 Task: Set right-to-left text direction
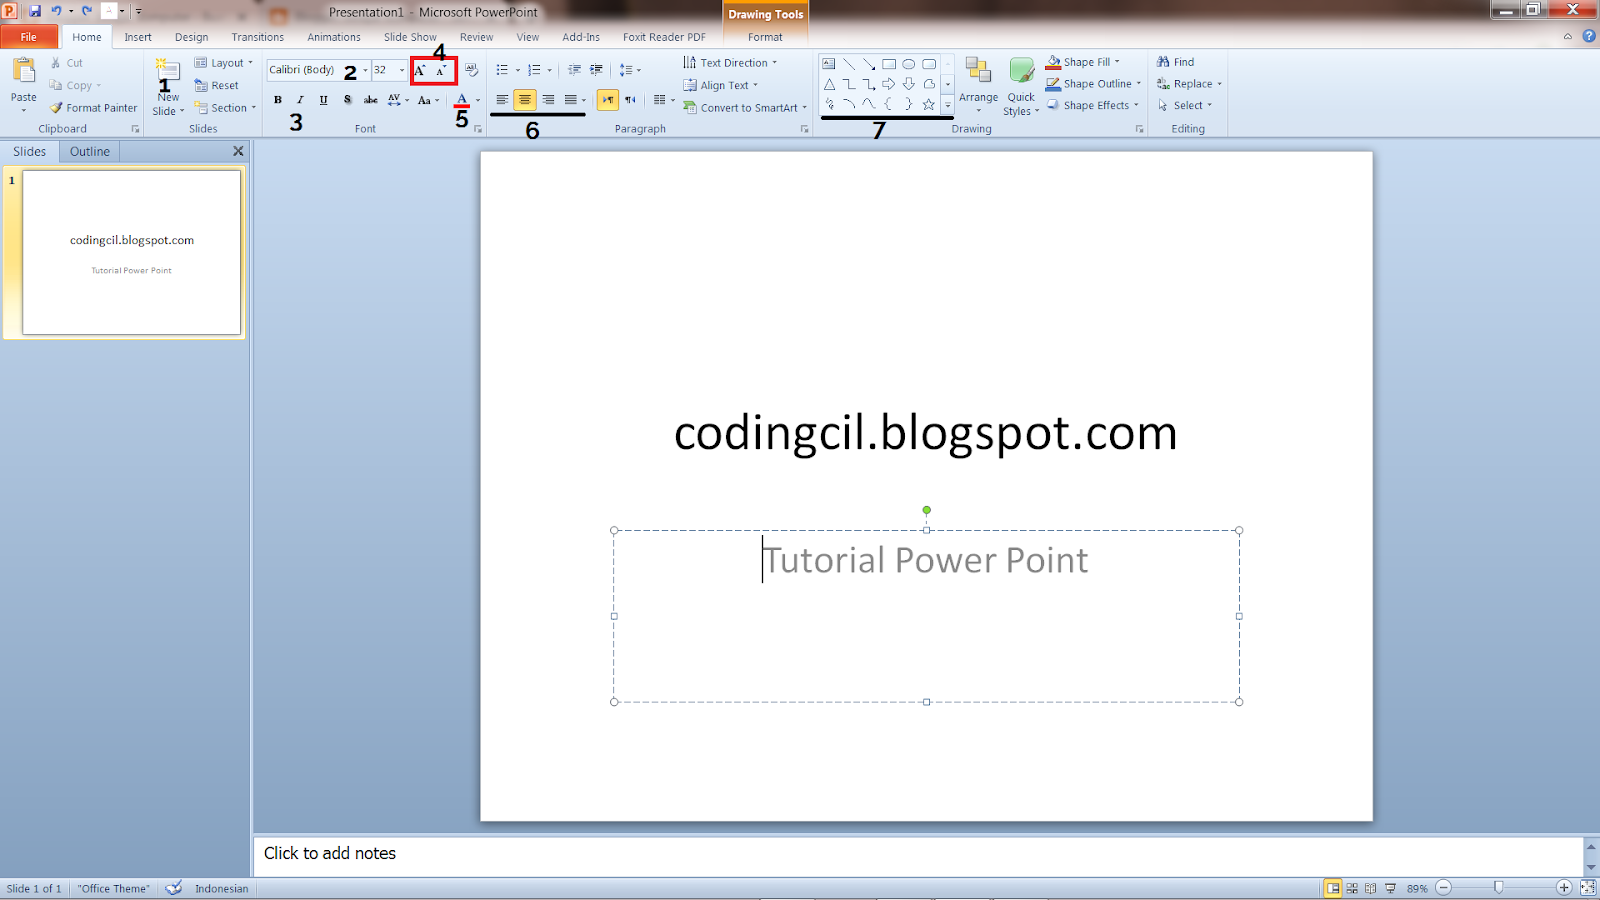(x=630, y=100)
